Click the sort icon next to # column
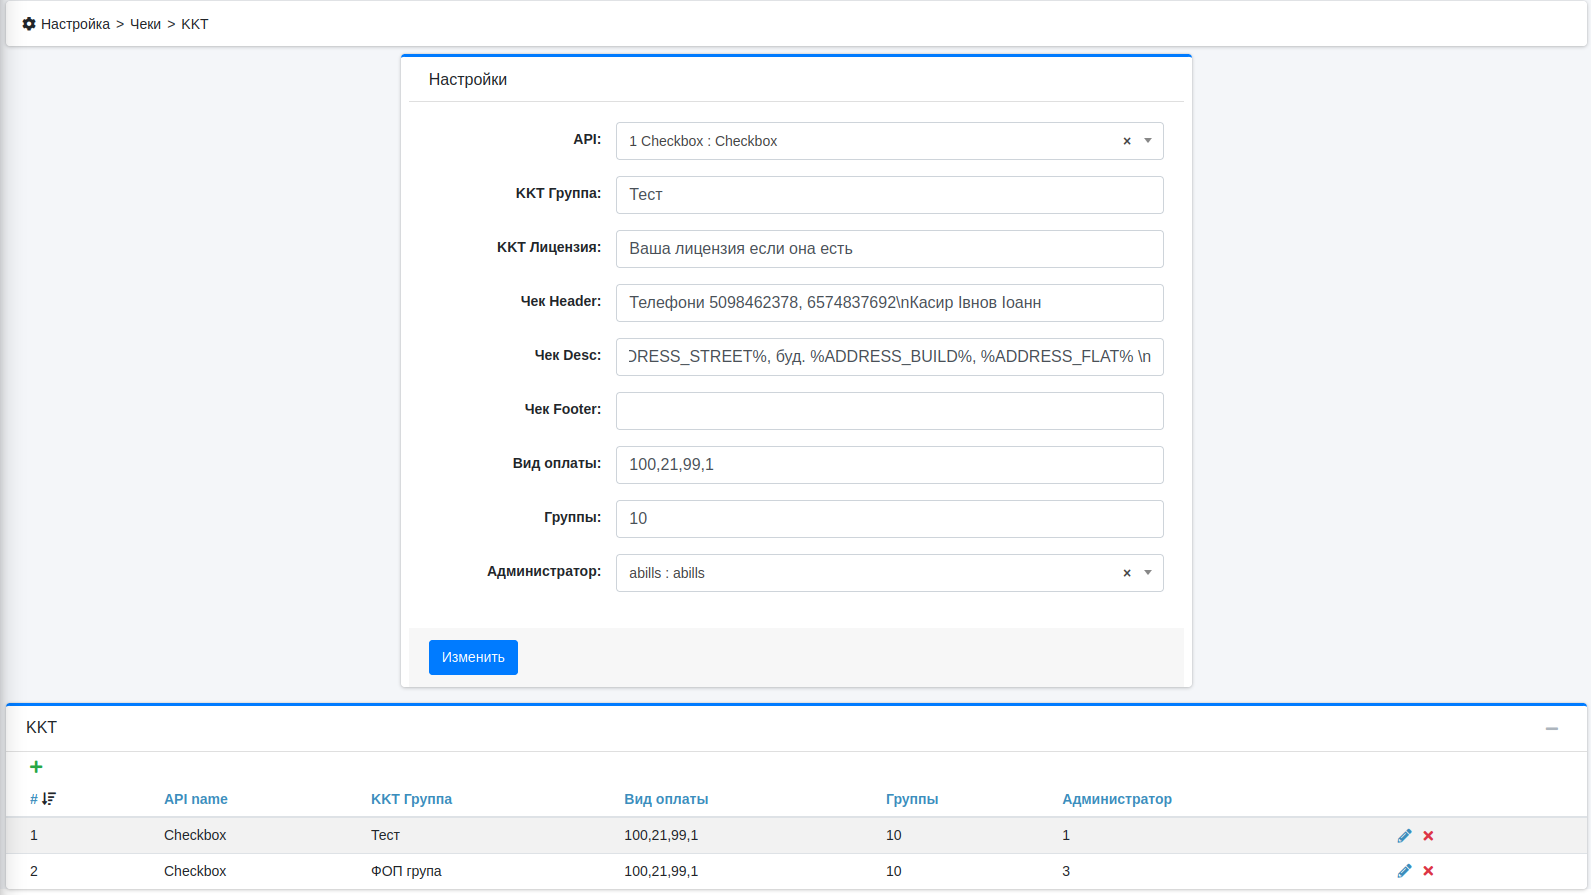This screenshot has height=895, width=1591. click(x=49, y=799)
